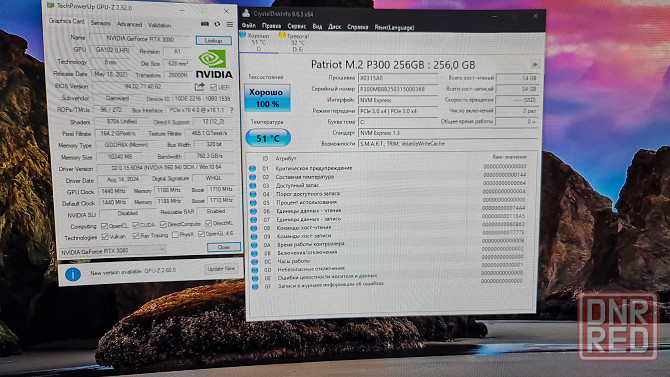The image size is (670, 377).
Task: Open Диск menu
Action: click(x=334, y=27)
